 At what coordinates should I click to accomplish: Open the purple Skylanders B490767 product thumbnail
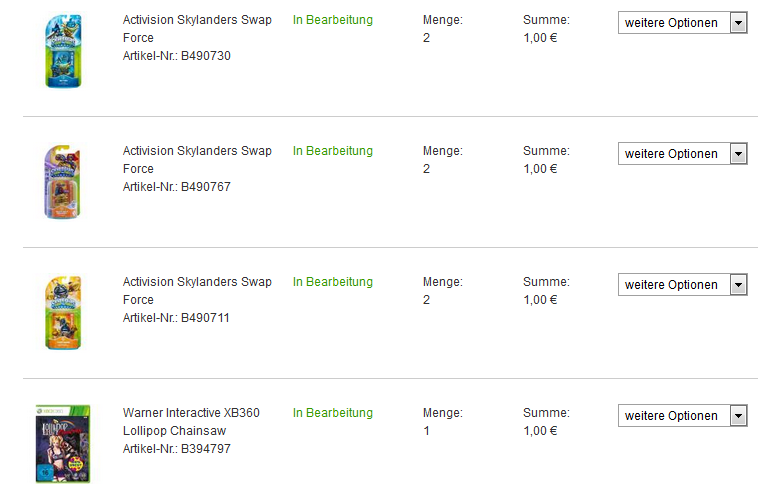coord(62,182)
